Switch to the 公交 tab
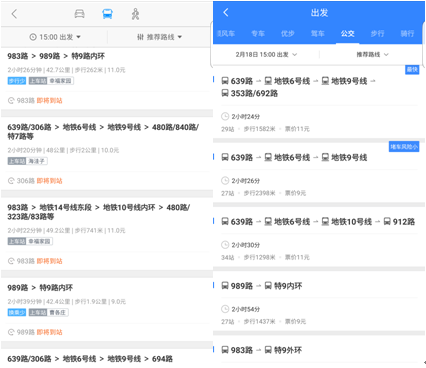 tap(348, 33)
